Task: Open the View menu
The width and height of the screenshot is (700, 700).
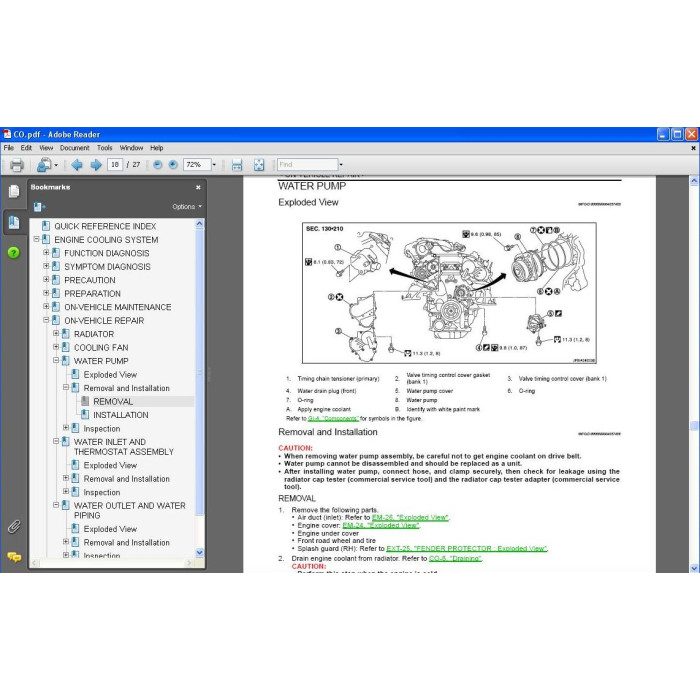Action: tap(46, 148)
